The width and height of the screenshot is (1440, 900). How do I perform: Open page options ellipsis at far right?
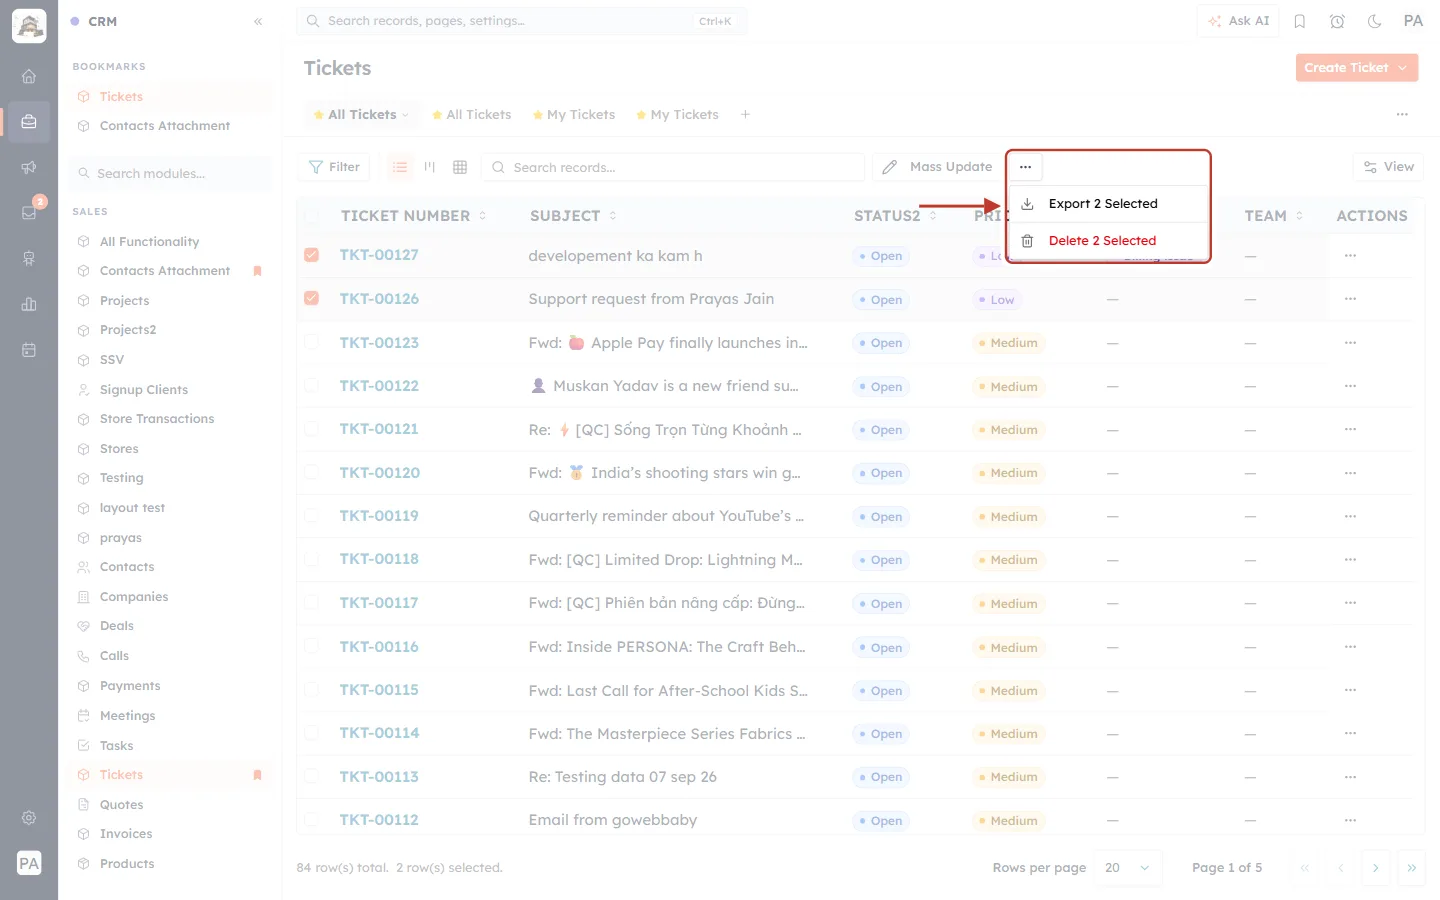tap(1402, 115)
